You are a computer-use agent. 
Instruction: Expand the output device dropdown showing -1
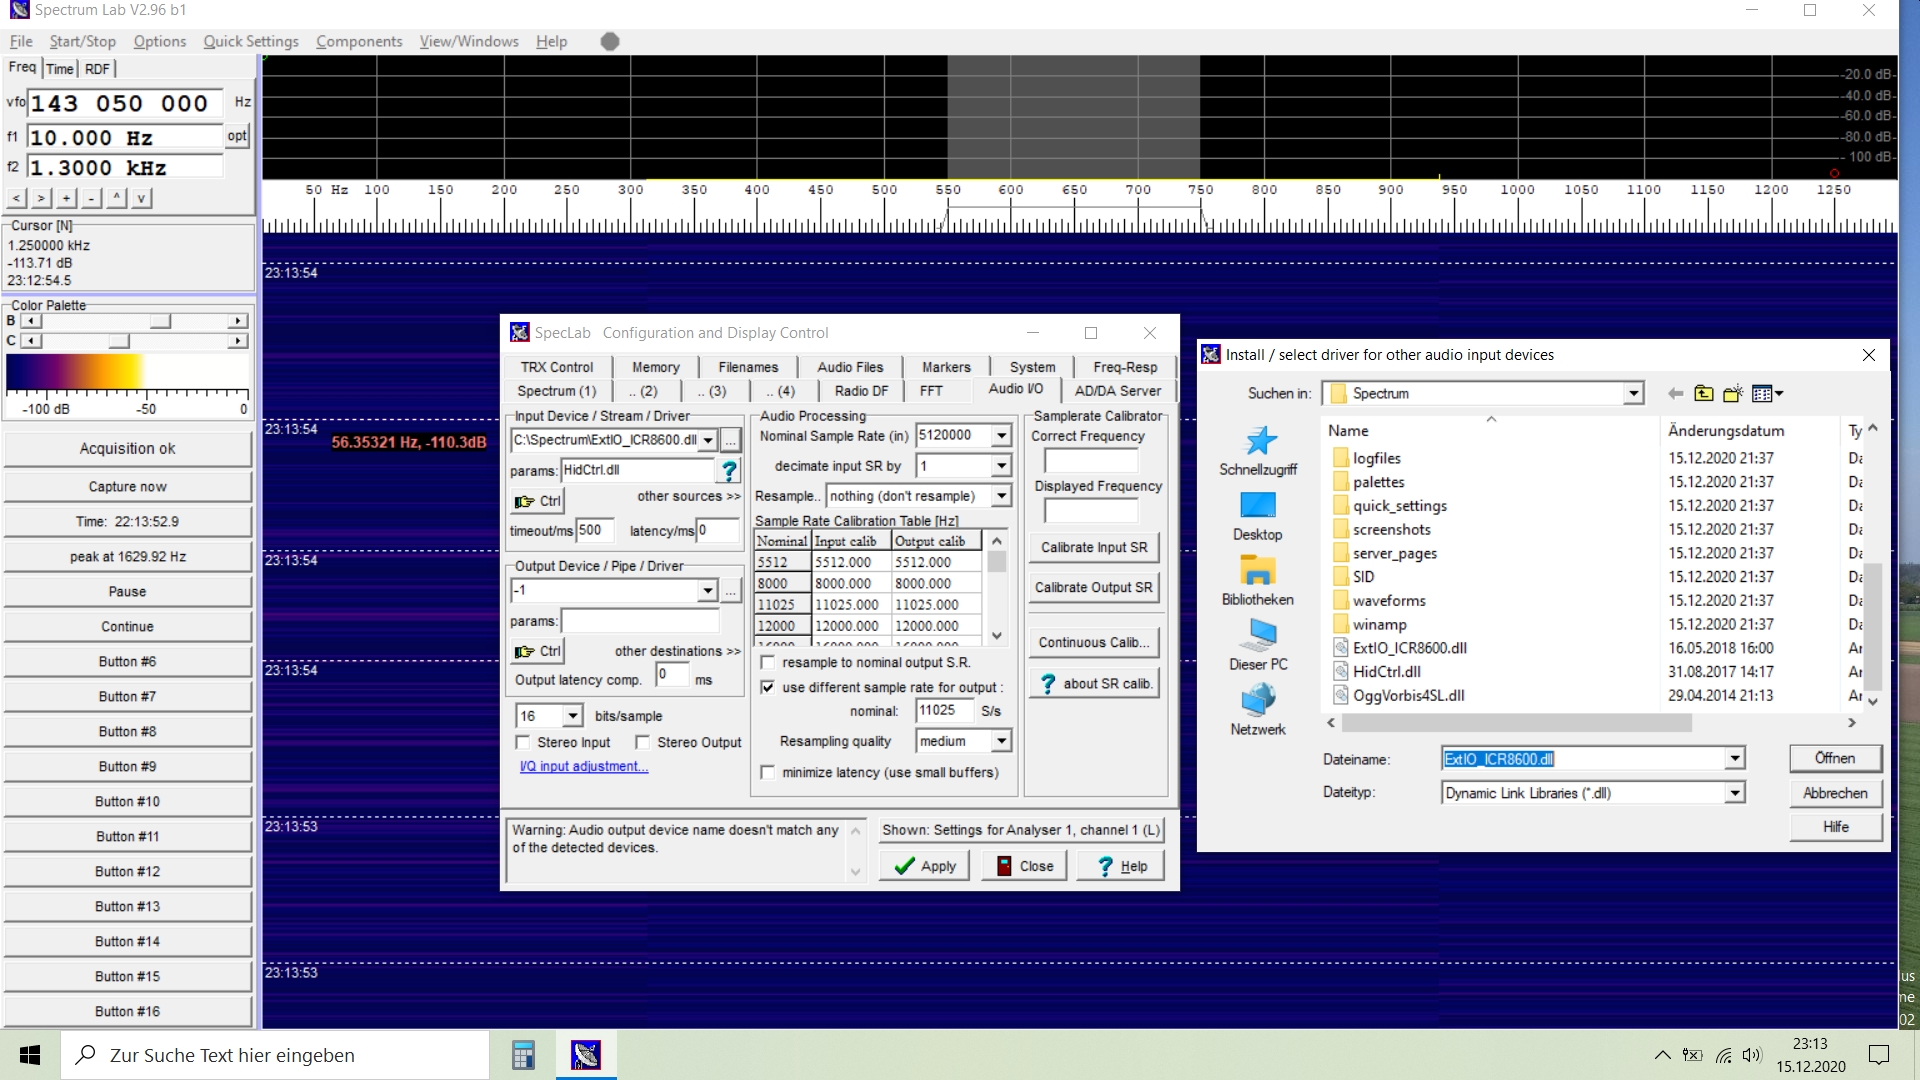pyautogui.click(x=708, y=591)
